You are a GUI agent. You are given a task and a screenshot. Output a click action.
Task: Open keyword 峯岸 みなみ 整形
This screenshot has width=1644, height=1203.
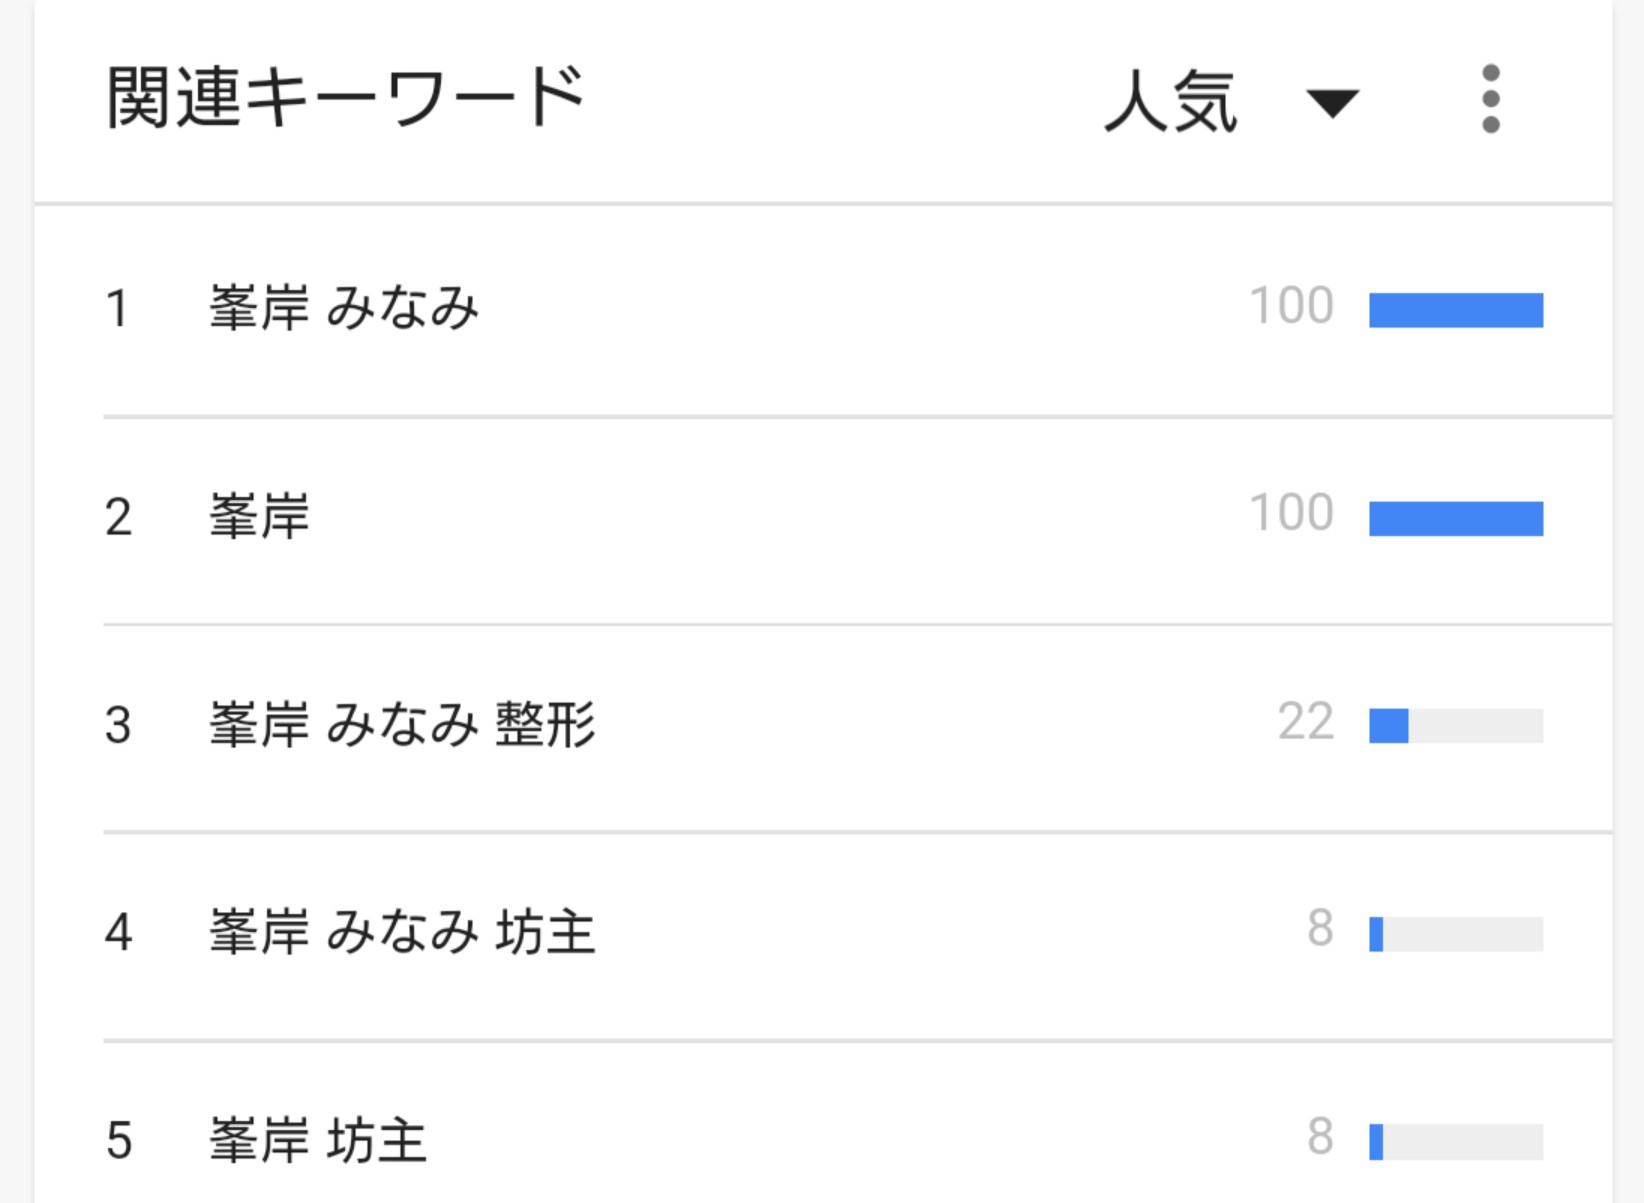[401, 725]
